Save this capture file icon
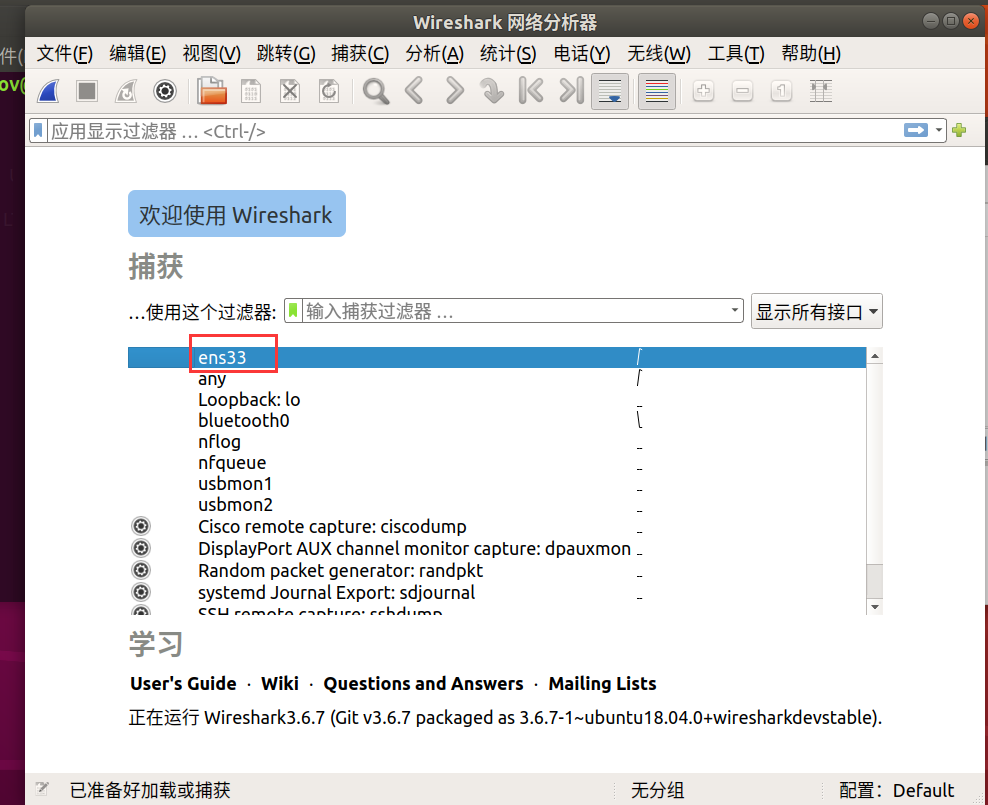 pos(251,91)
